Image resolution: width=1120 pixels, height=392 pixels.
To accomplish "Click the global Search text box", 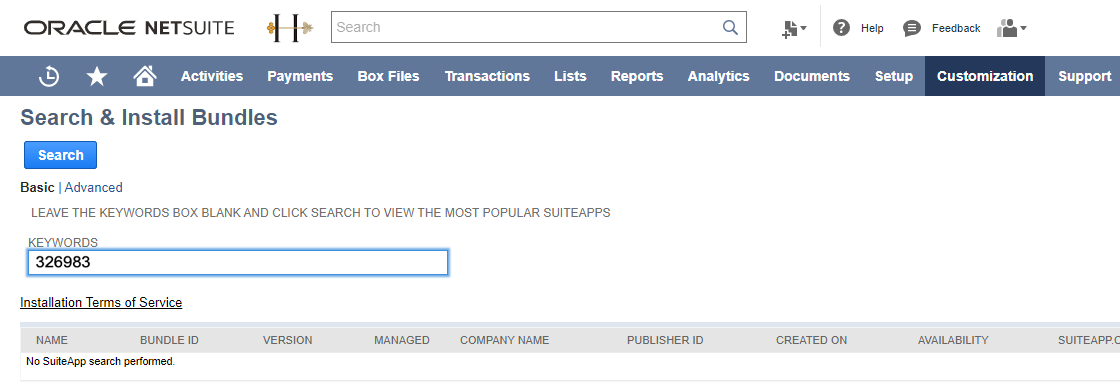I will click(539, 27).
